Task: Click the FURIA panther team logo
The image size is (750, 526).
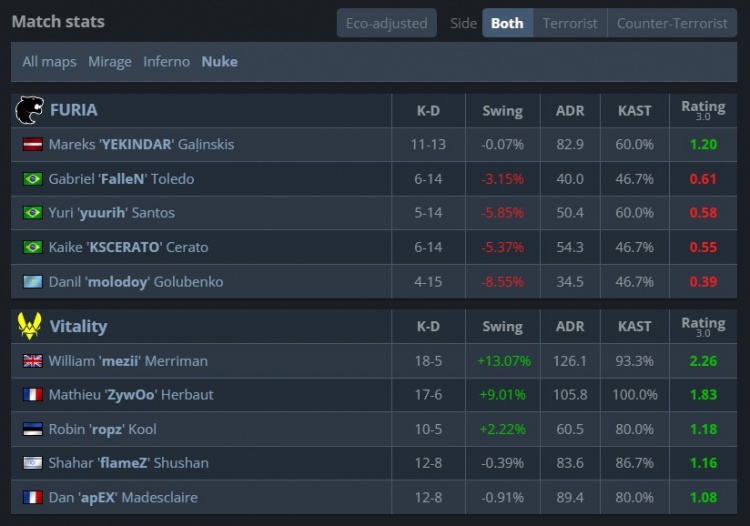Action: 30,110
